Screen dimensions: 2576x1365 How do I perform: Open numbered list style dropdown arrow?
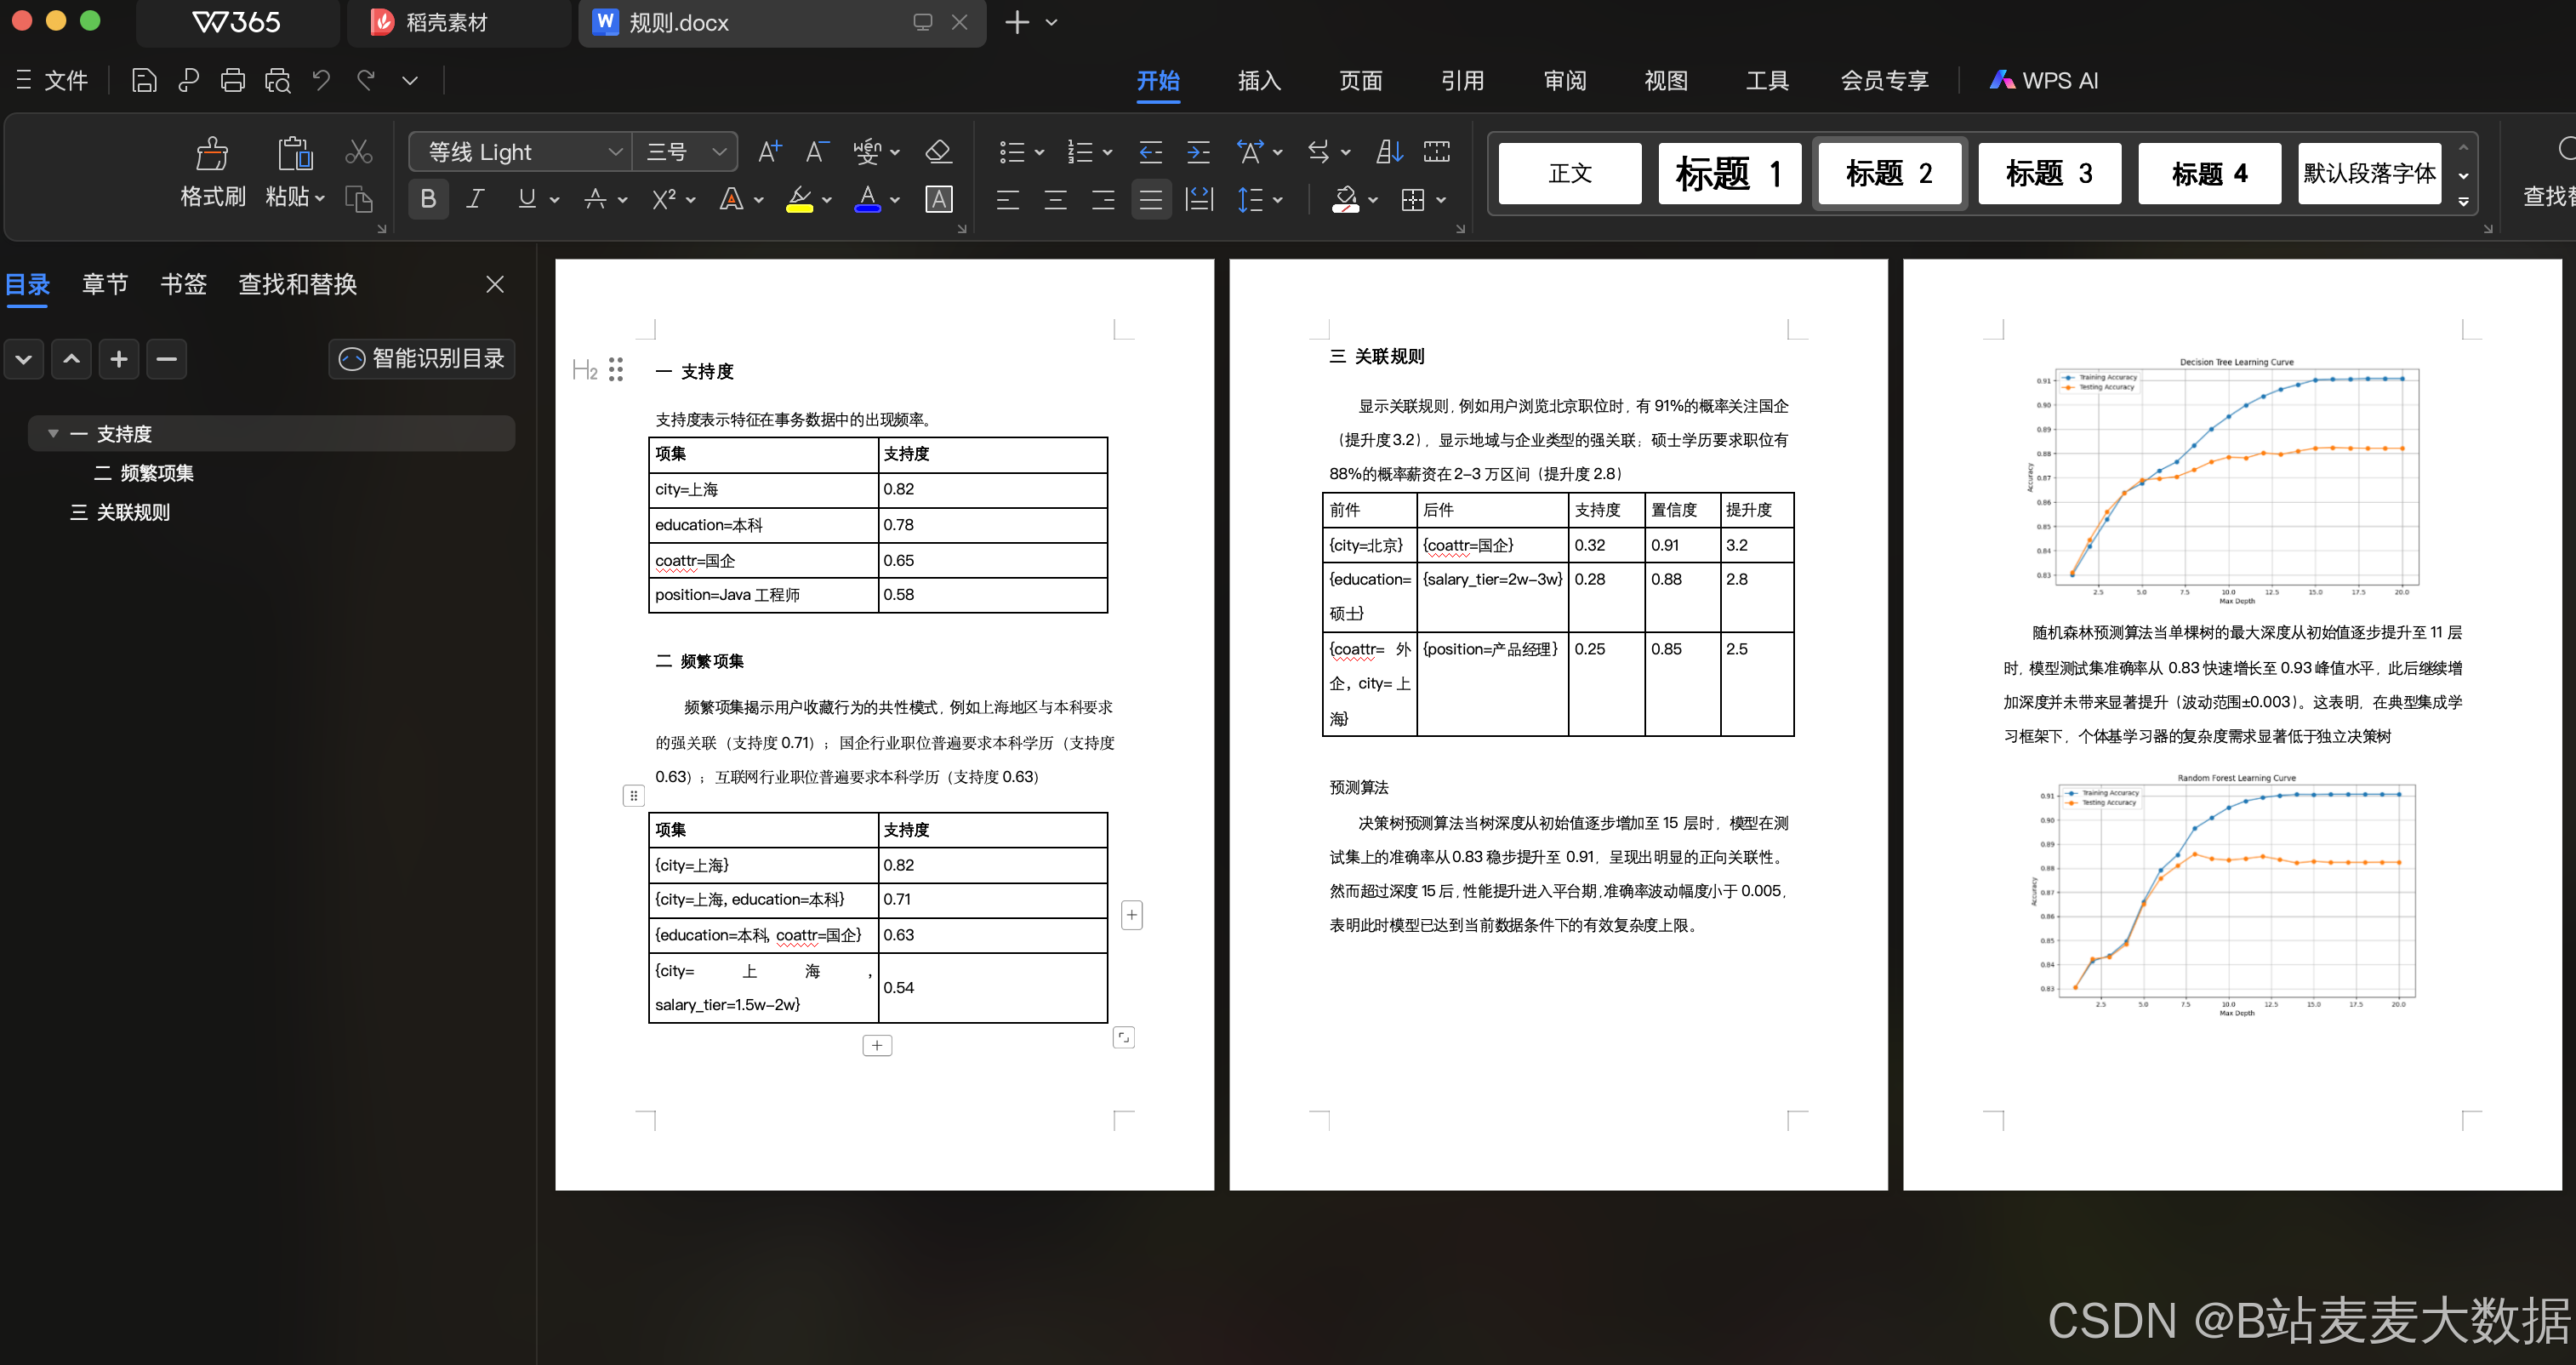point(1107,152)
